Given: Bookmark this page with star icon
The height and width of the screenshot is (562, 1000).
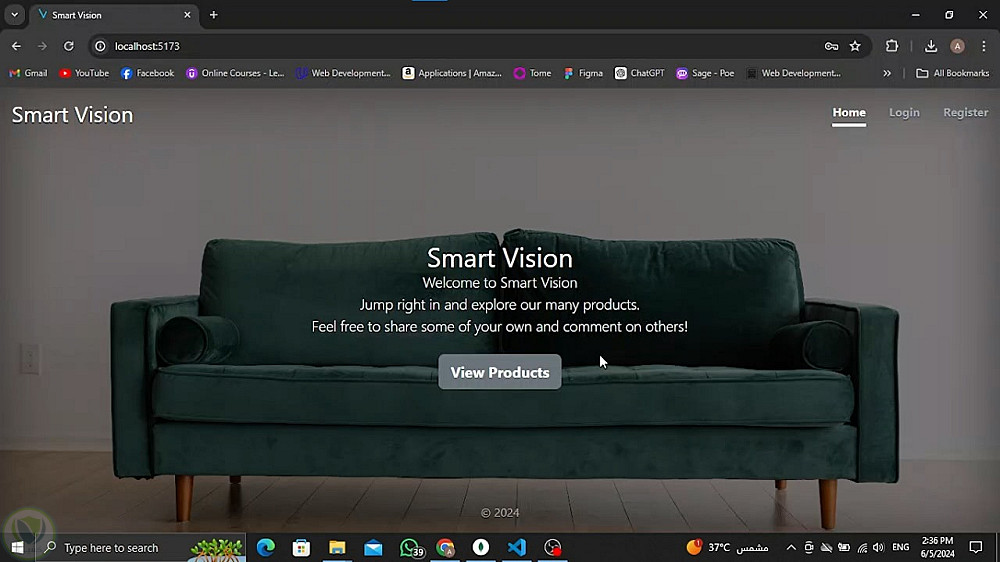Looking at the screenshot, I should (x=855, y=46).
